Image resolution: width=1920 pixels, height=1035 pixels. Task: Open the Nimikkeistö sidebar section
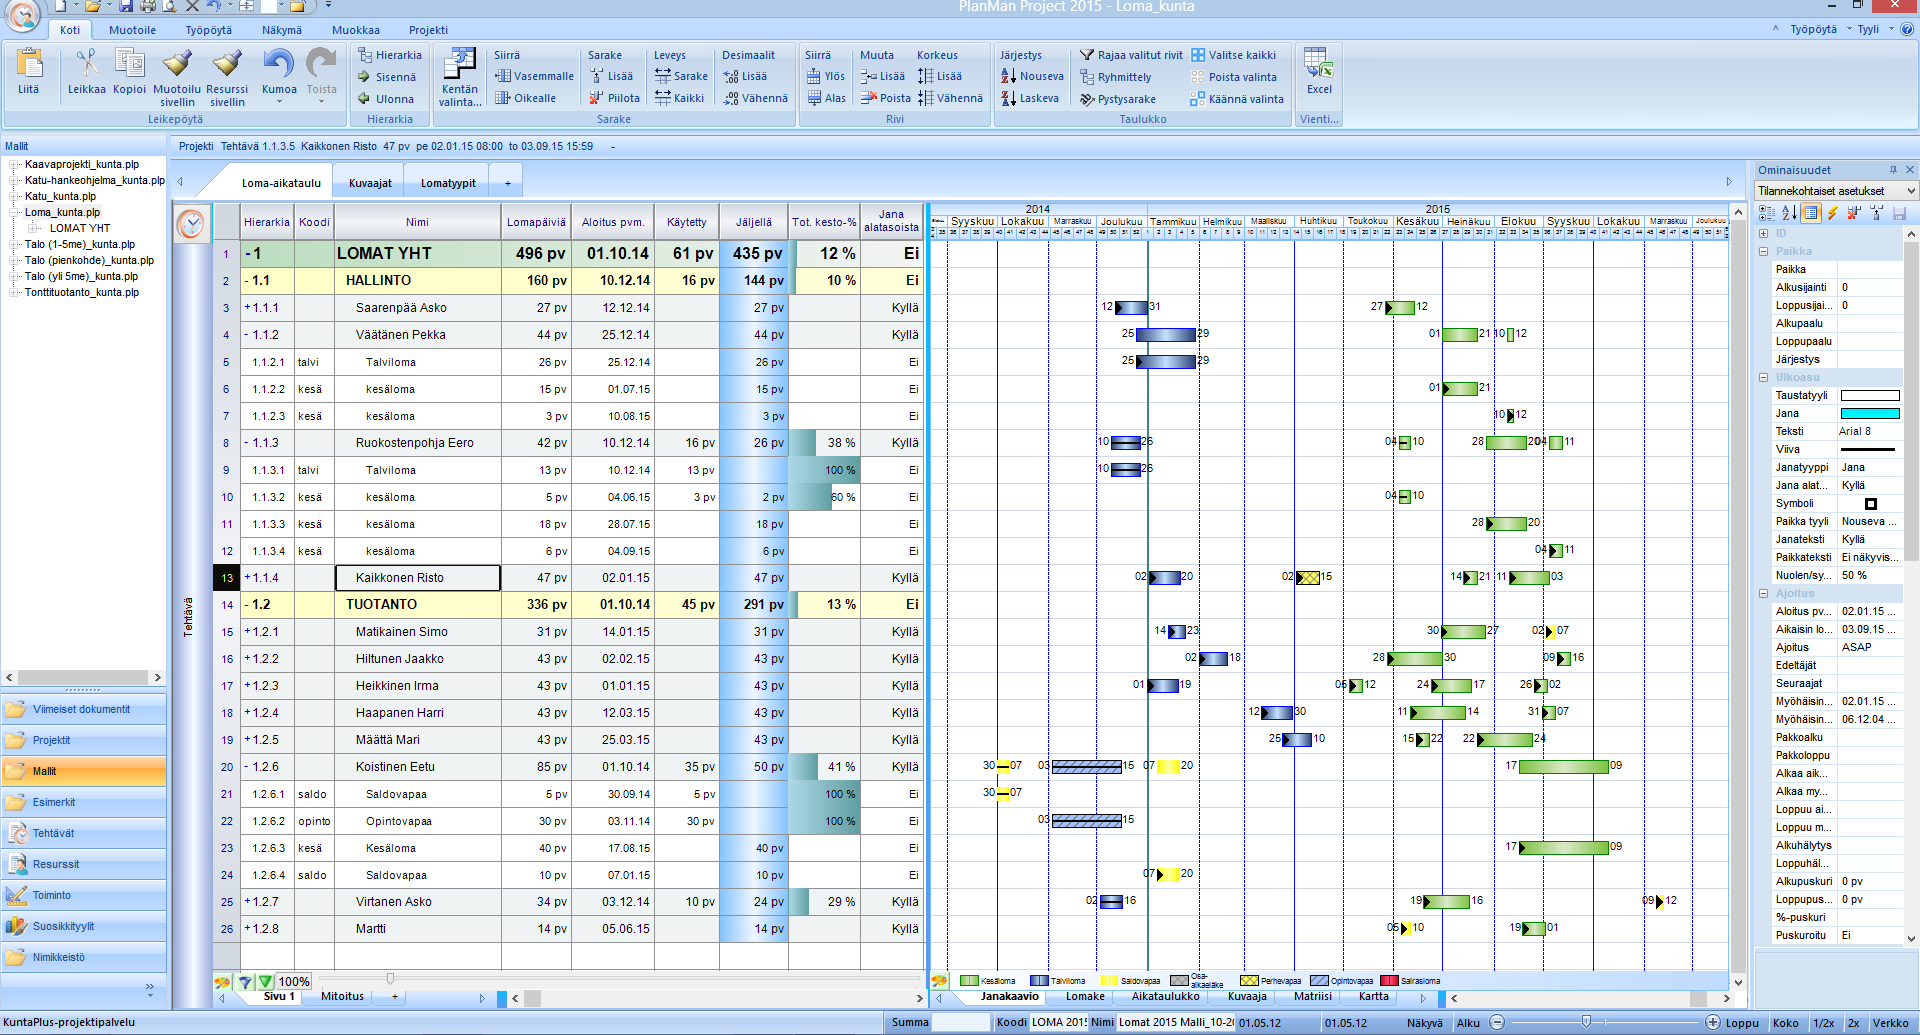[84, 958]
